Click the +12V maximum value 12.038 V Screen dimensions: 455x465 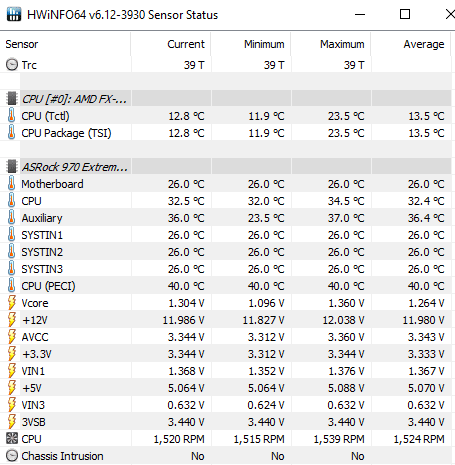tap(343, 320)
